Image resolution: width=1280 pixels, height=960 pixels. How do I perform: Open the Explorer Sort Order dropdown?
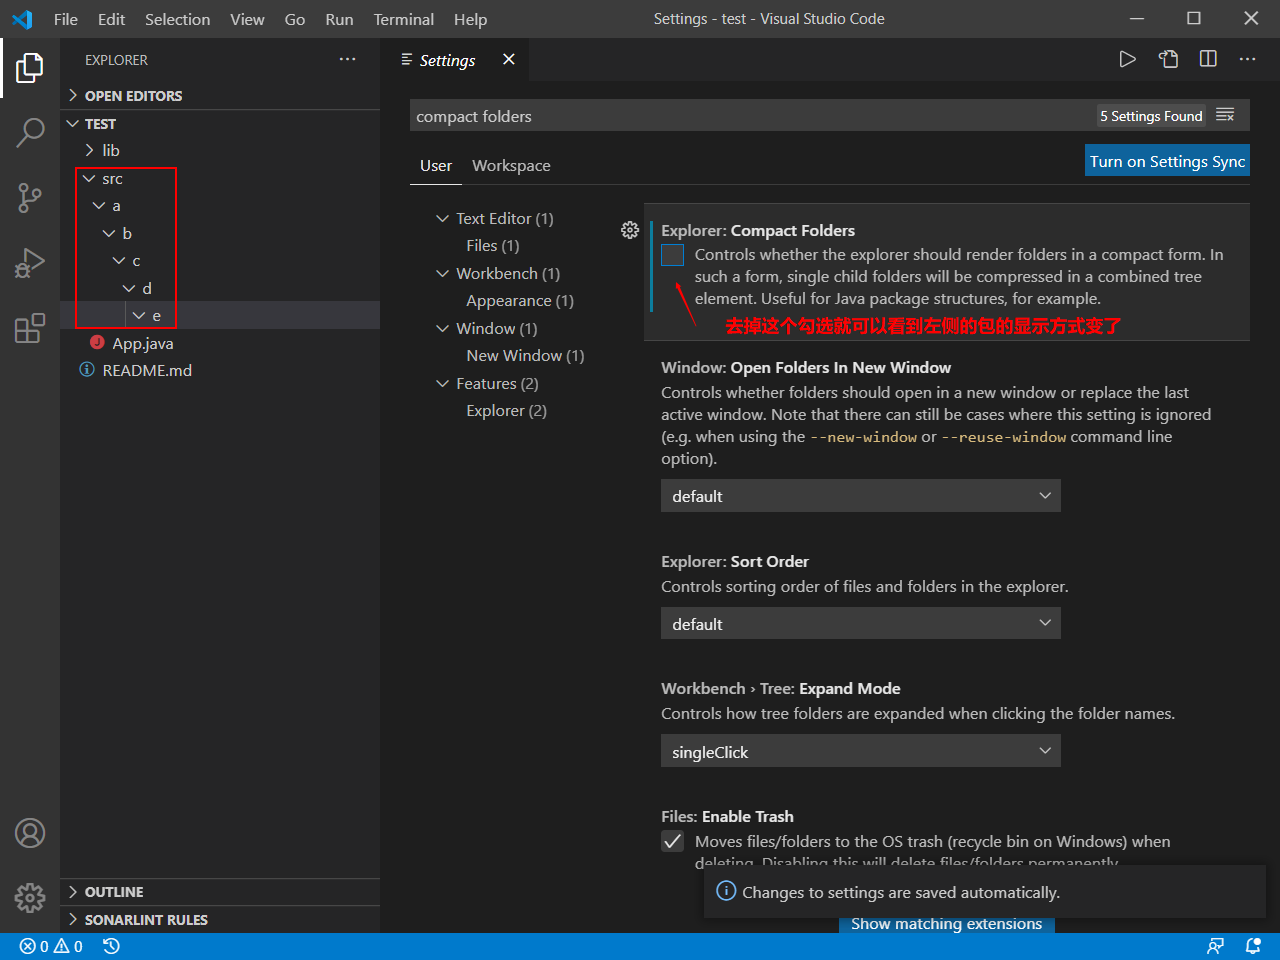click(x=860, y=624)
